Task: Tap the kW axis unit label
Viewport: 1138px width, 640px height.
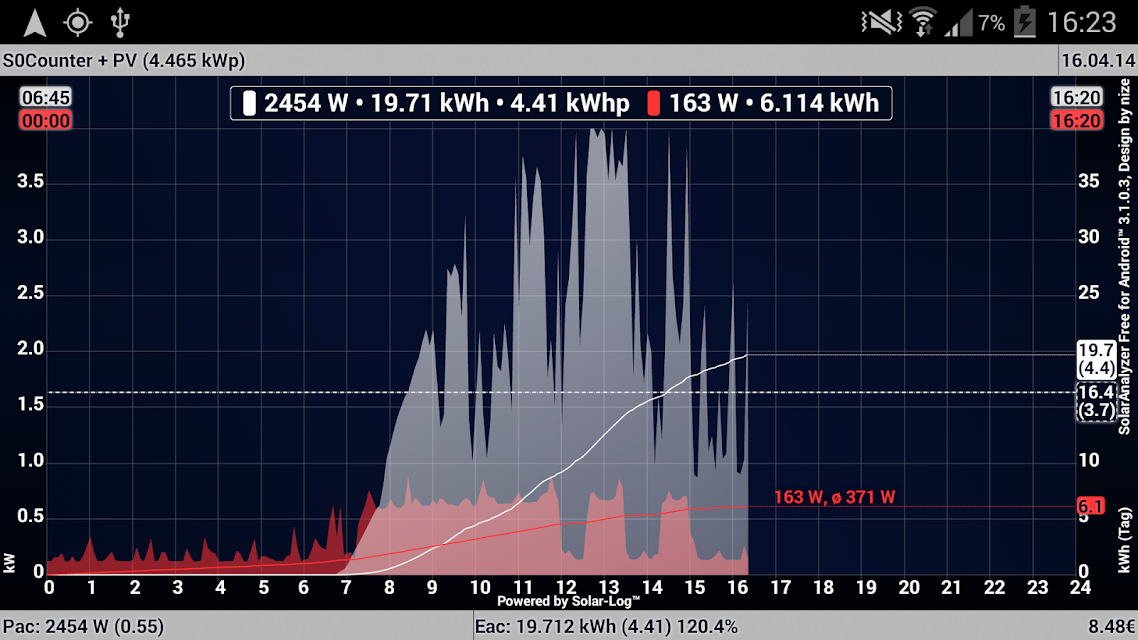Action: 9,562
